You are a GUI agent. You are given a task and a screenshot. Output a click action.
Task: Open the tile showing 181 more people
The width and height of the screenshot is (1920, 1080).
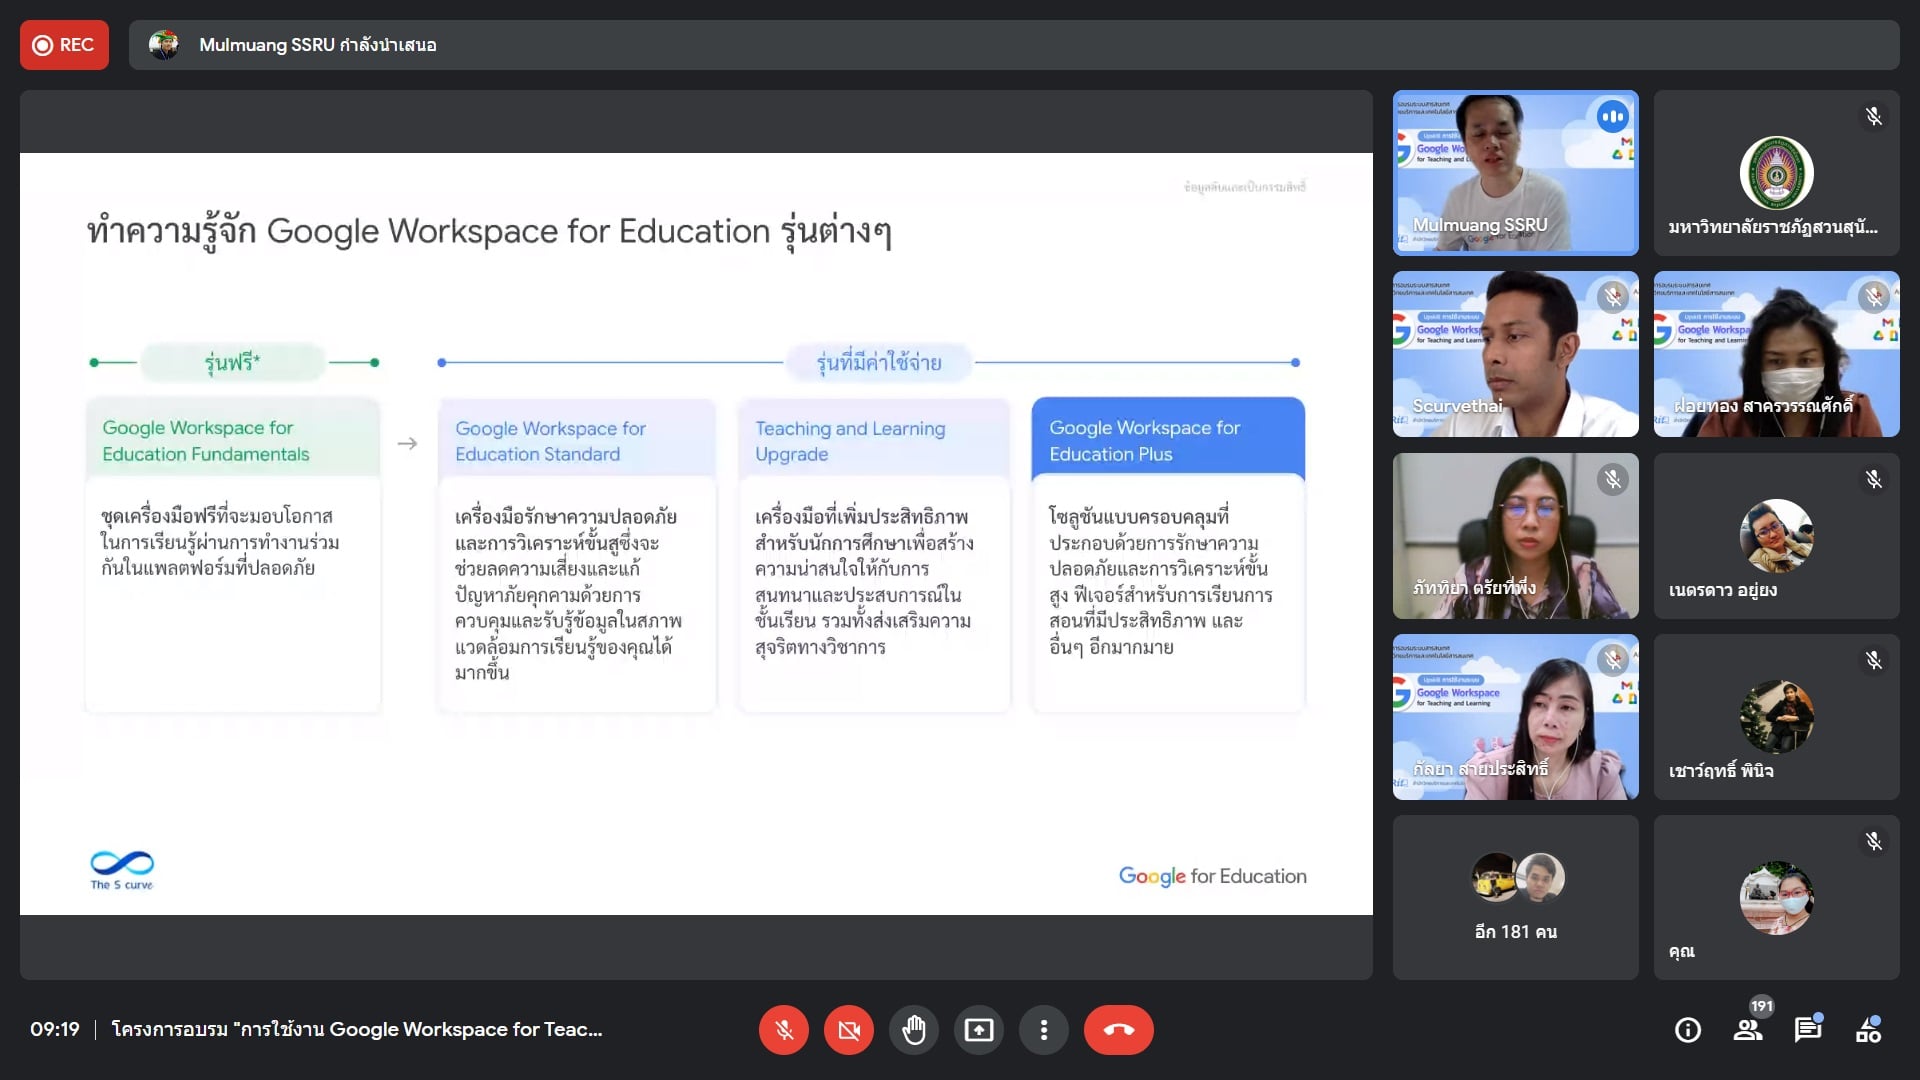click(x=1515, y=897)
